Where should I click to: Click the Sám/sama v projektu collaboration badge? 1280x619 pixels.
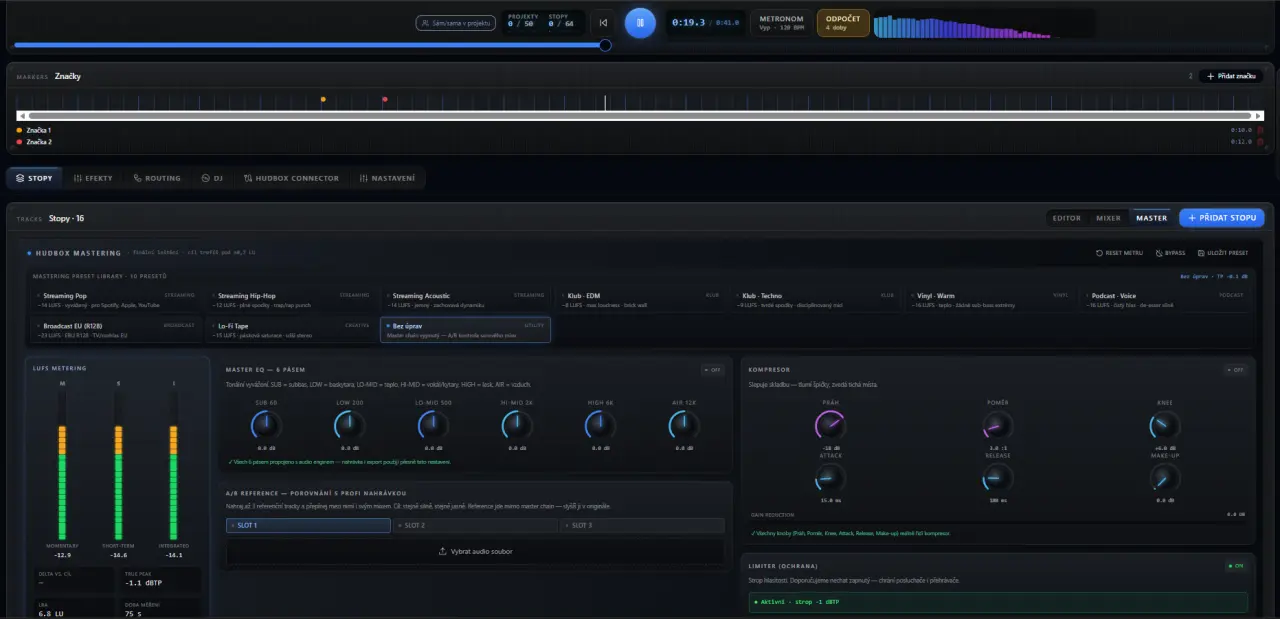coord(456,22)
